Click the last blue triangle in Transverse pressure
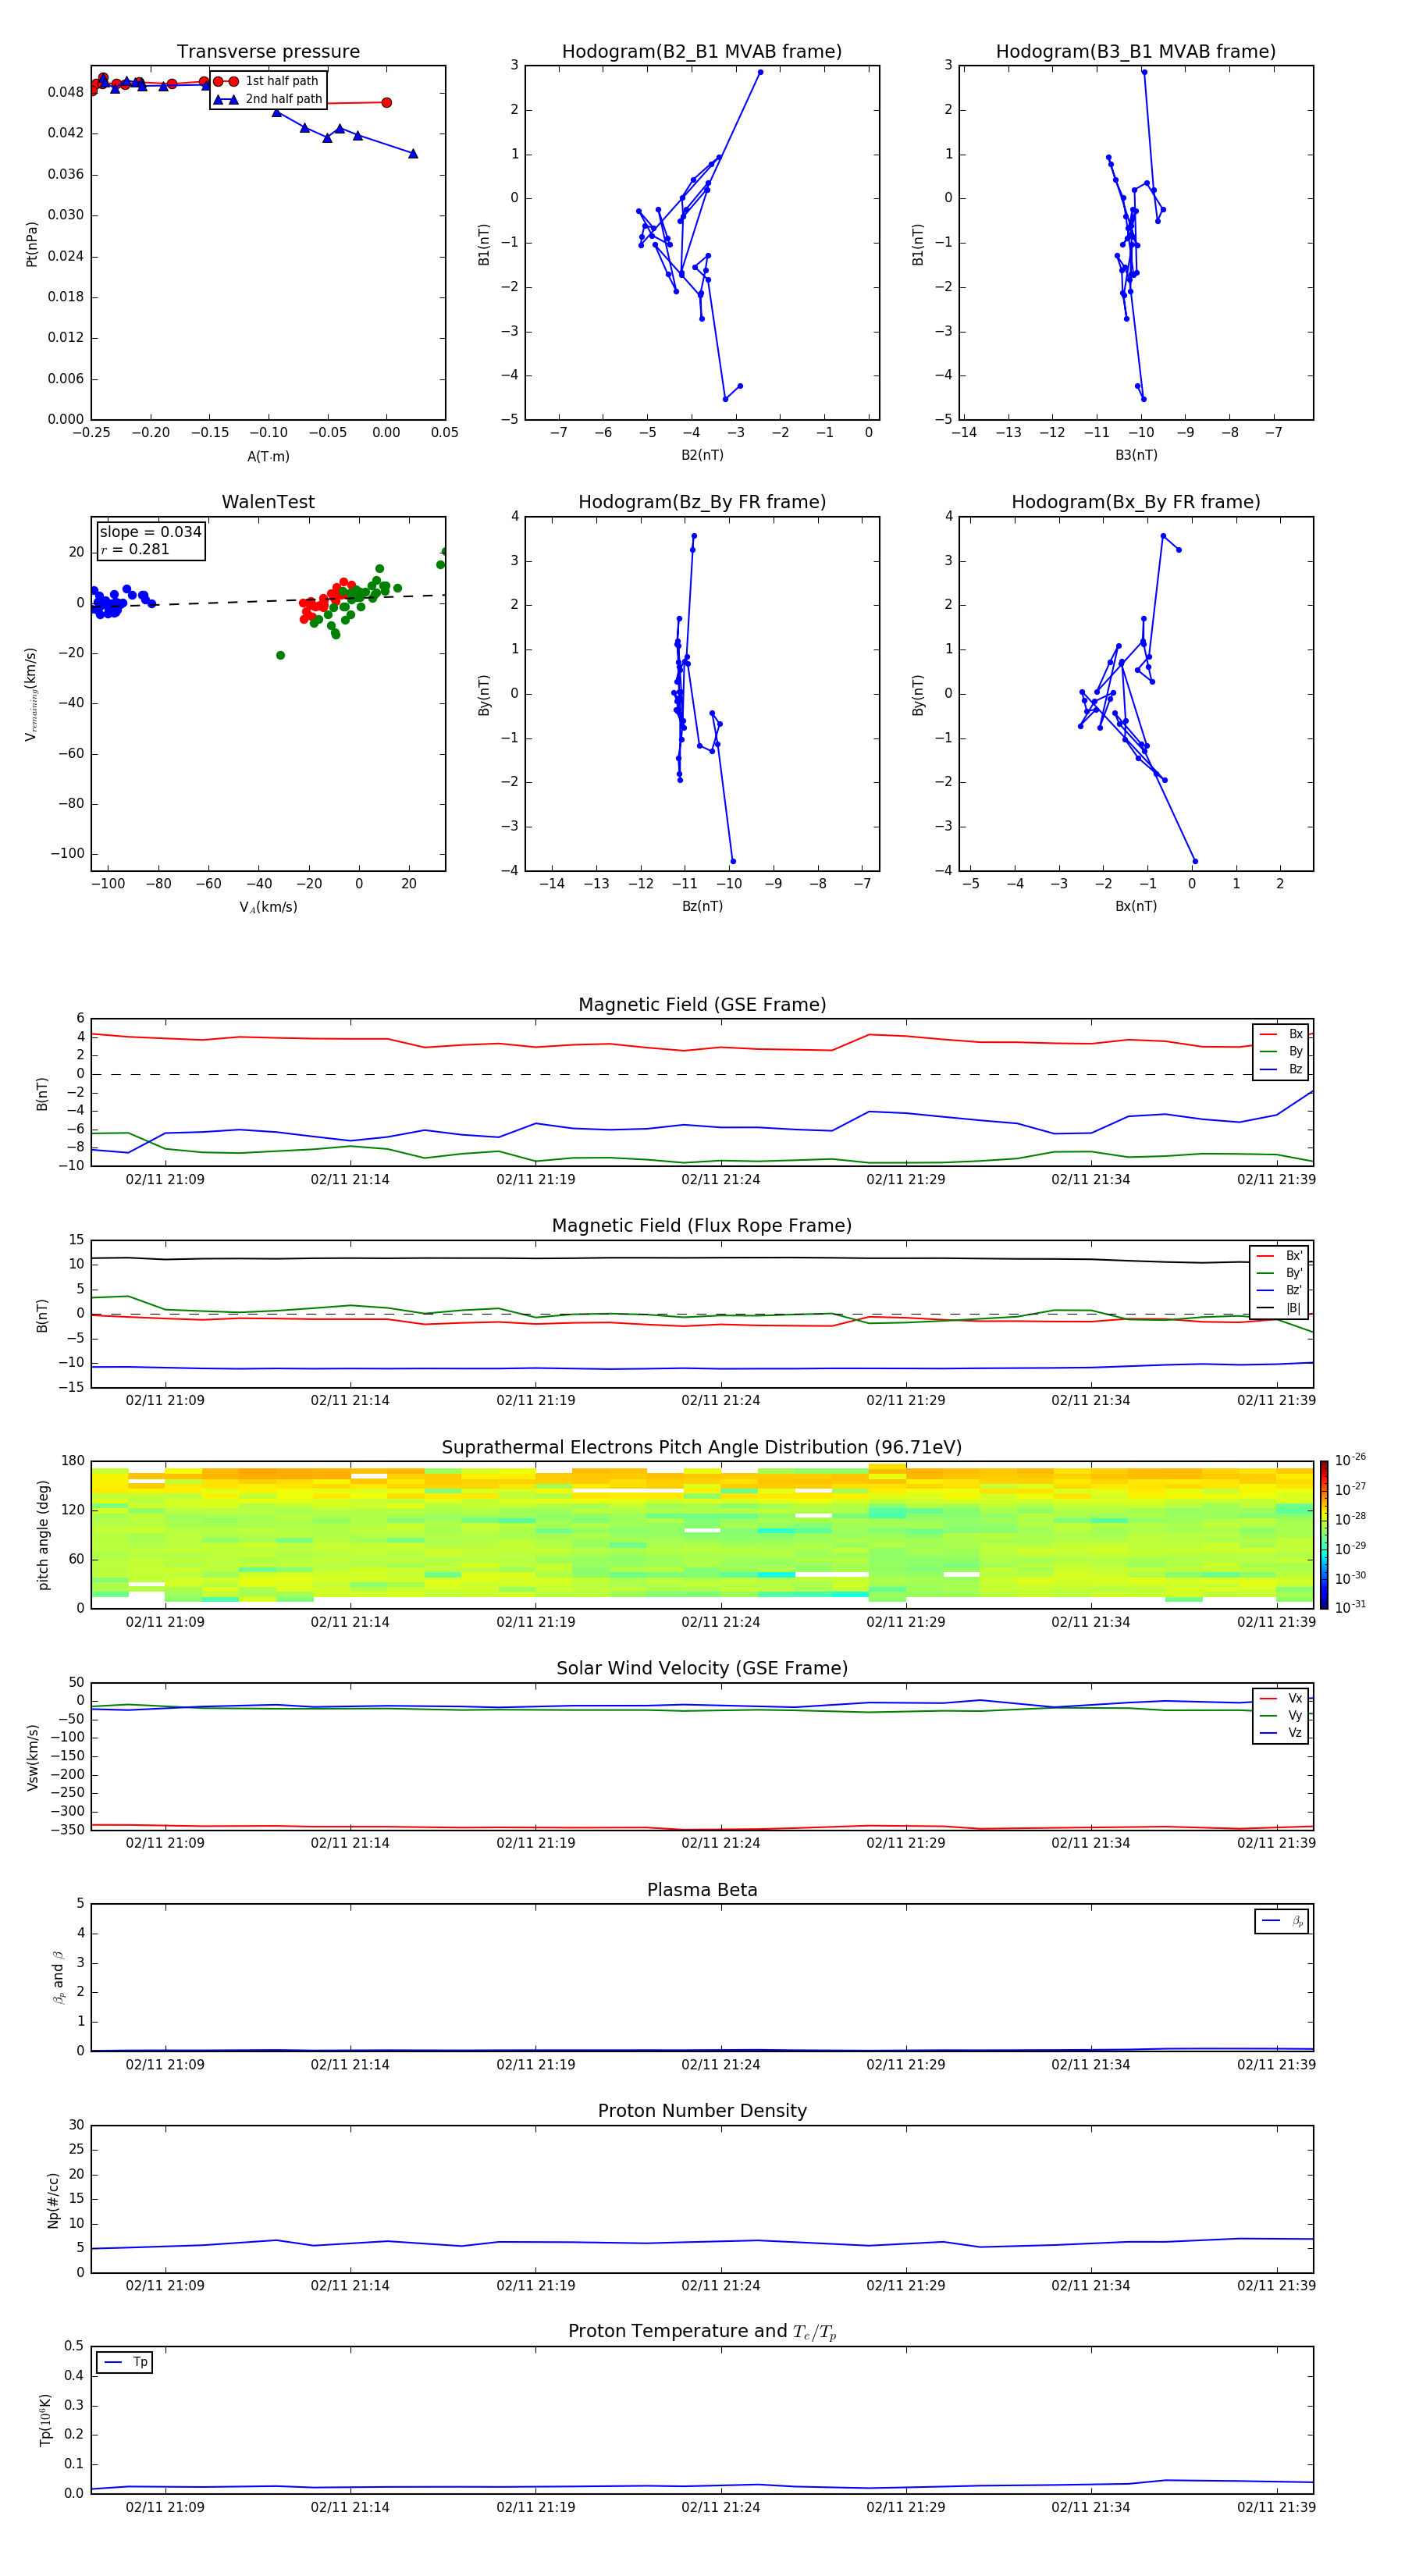 (x=413, y=154)
